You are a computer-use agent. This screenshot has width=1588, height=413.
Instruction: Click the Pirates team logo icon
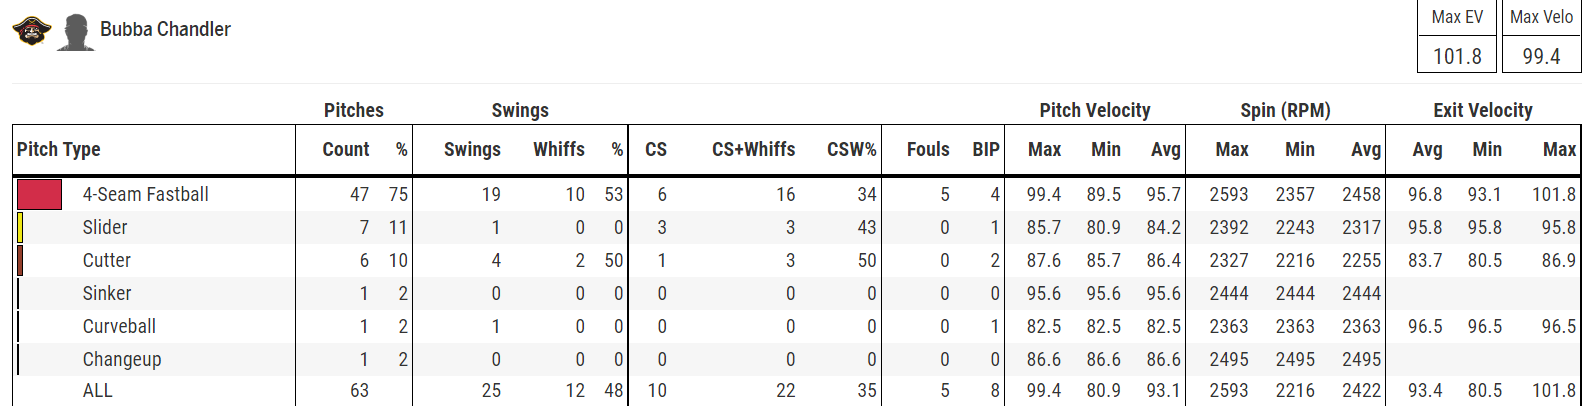pos(31,31)
